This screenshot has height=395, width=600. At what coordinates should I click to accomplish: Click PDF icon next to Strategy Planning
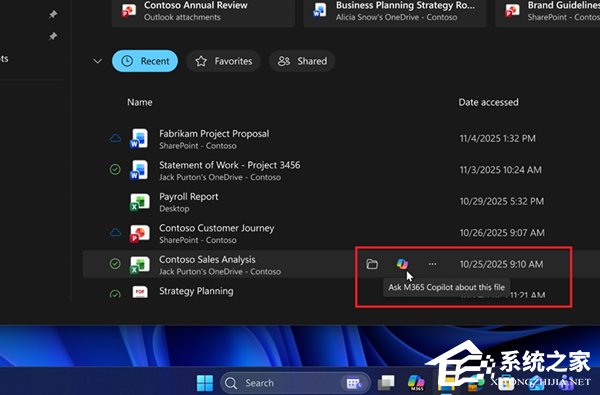click(x=140, y=292)
